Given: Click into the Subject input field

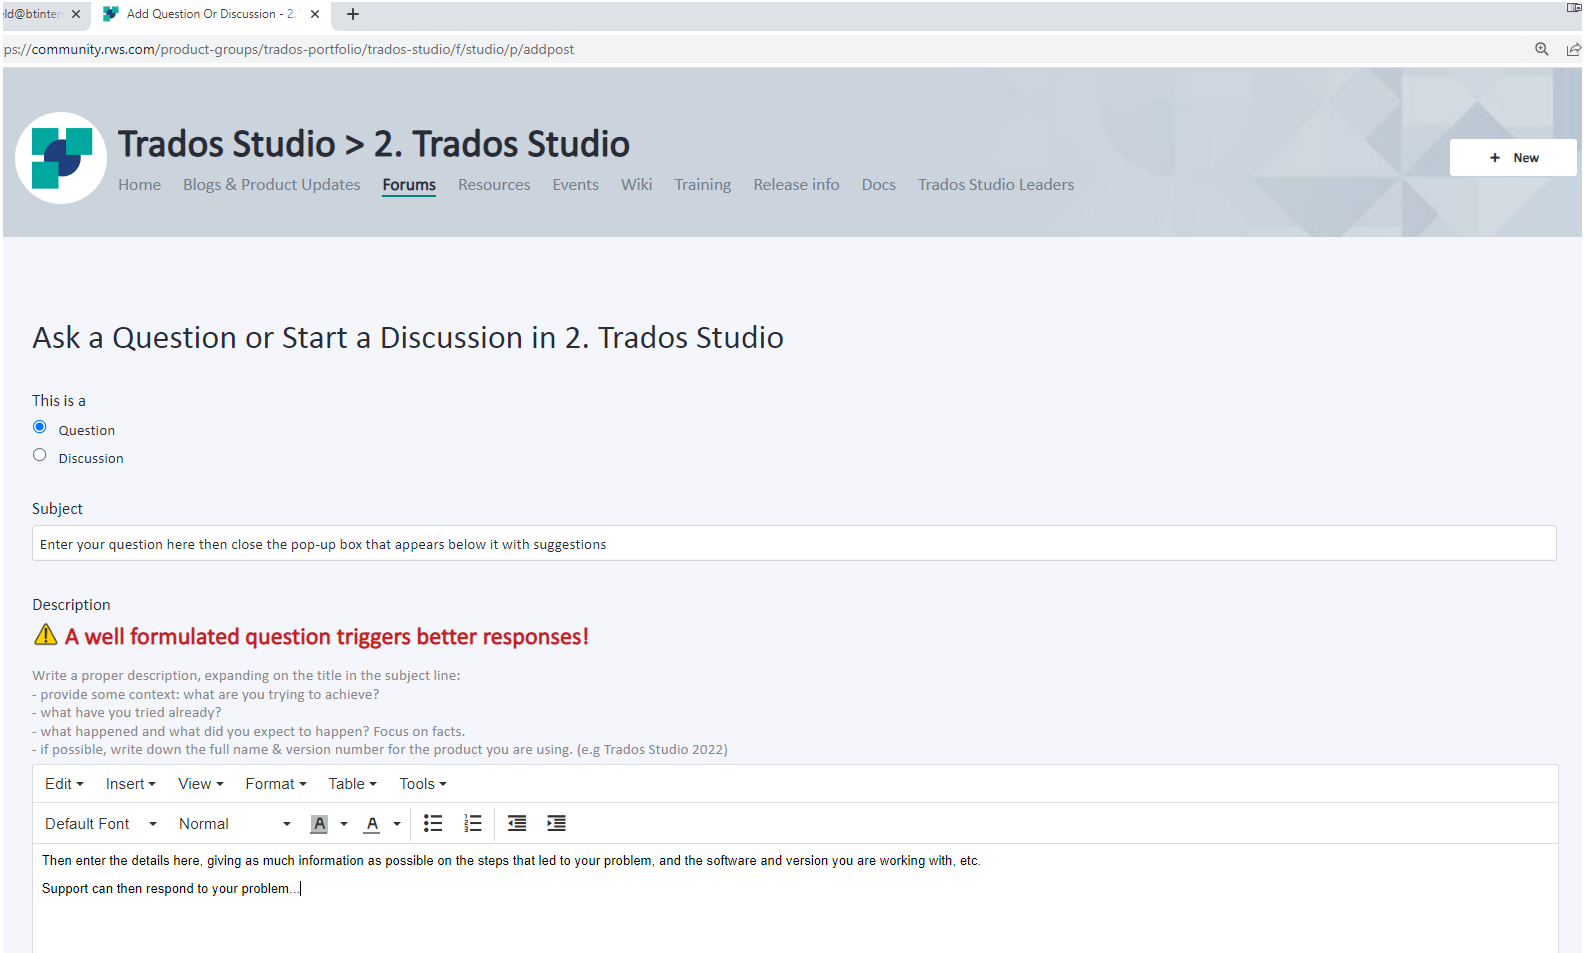Looking at the screenshot, I should (x=794, y=543).
